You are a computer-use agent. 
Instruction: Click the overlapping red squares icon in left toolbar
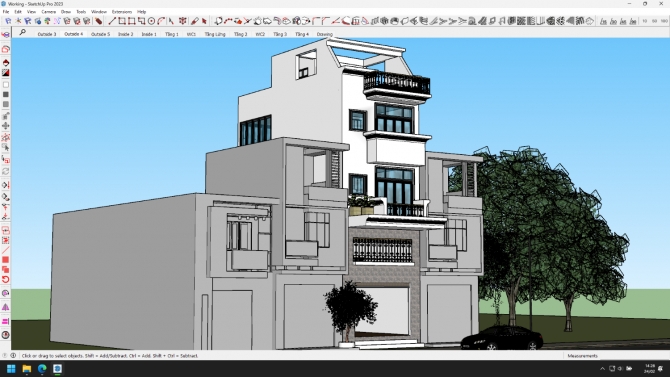tap(6, 270)
